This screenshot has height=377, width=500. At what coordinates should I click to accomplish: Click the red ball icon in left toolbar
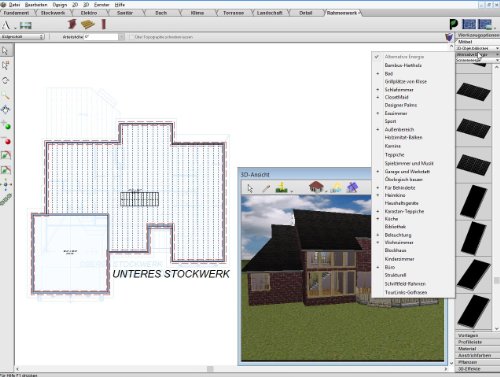(x=7, y=141)
